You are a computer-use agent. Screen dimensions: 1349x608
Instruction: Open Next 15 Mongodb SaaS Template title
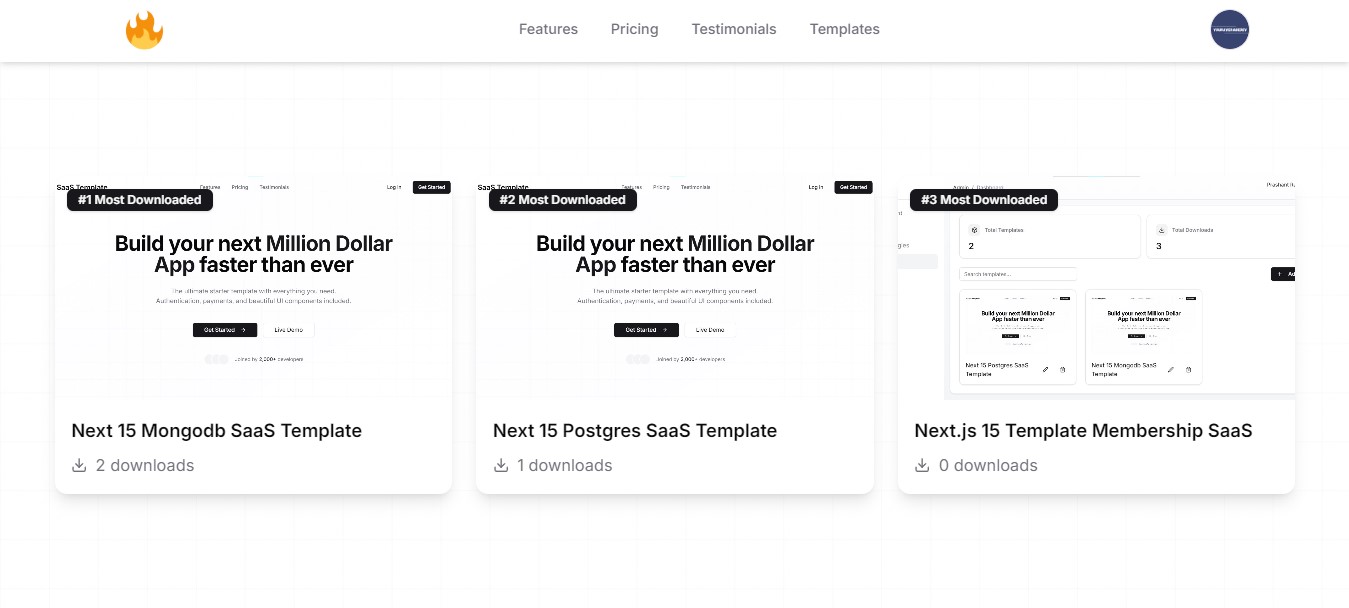click(x=216, y=431)
